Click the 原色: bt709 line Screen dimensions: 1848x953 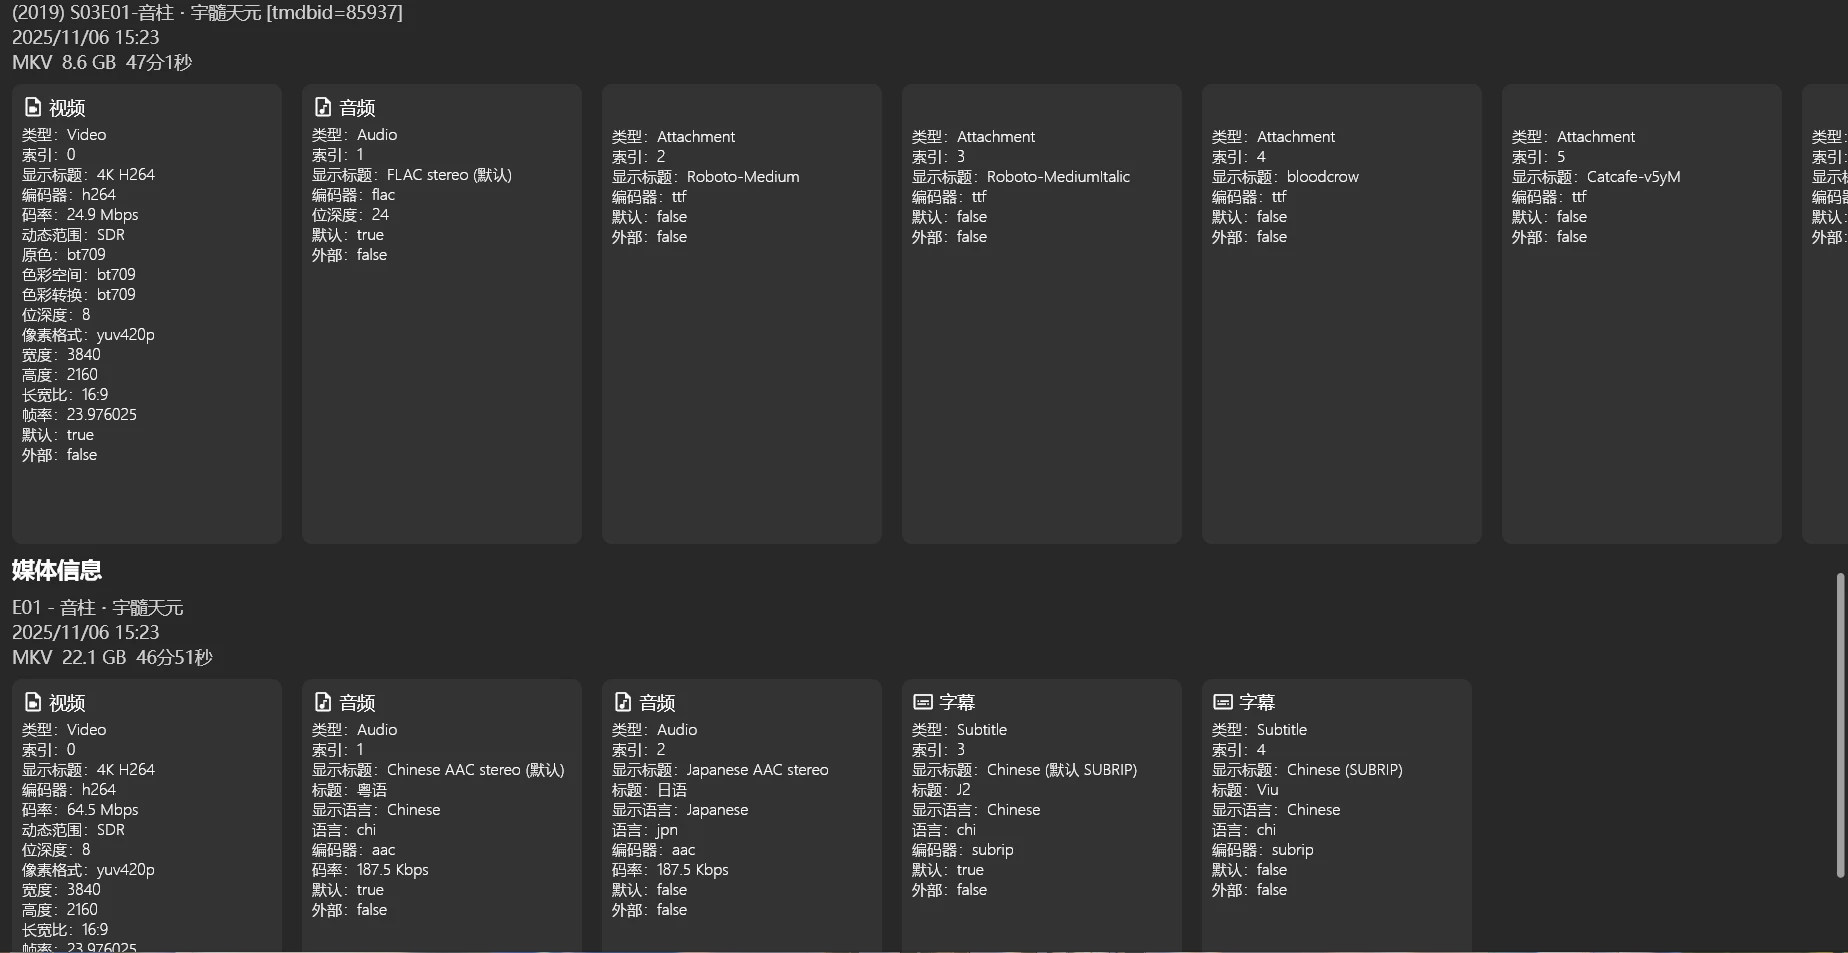point(63,255)
